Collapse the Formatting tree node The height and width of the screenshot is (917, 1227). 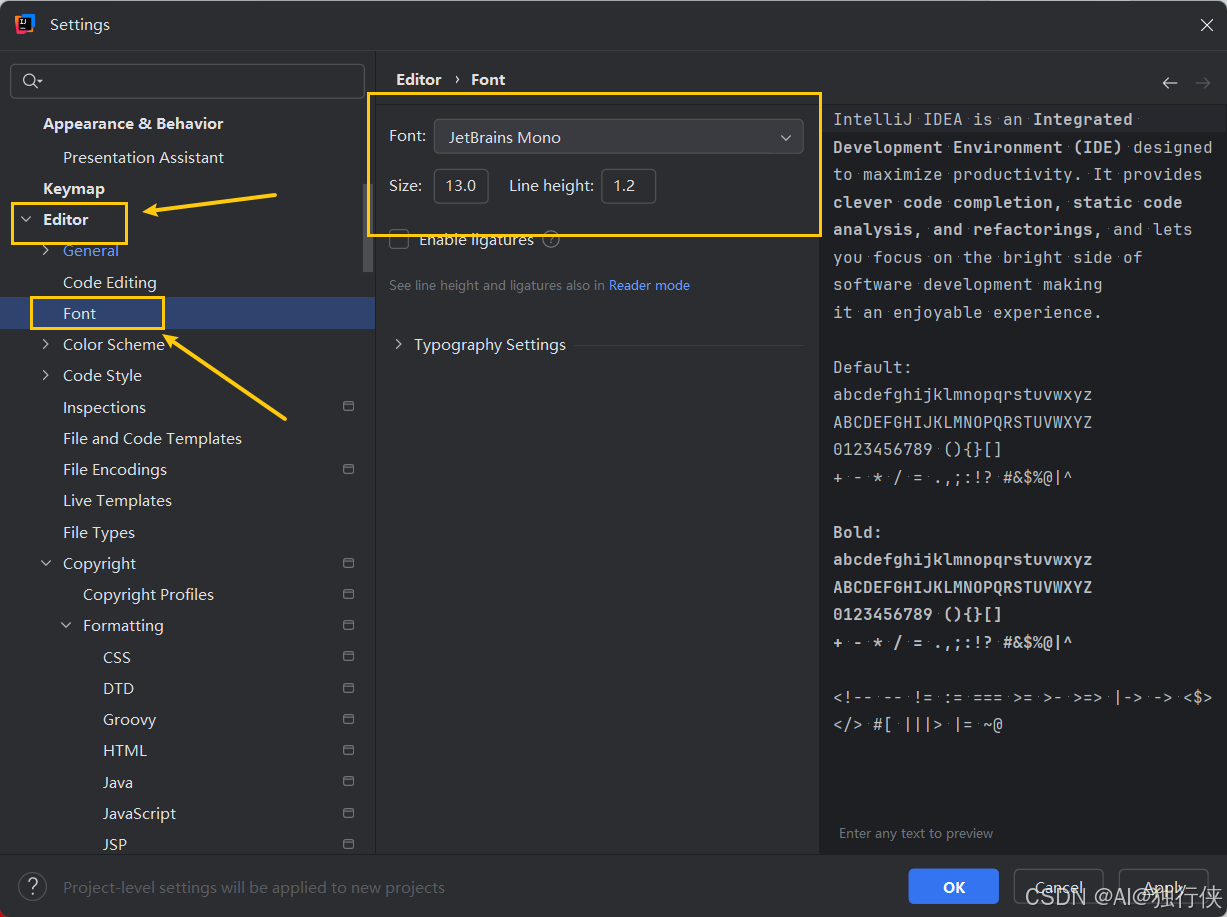(66, 625)
